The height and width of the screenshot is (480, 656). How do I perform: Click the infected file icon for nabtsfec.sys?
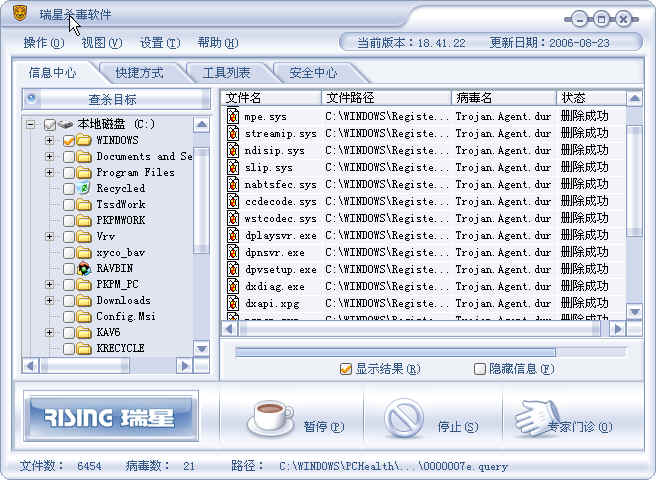coord(233,184)
